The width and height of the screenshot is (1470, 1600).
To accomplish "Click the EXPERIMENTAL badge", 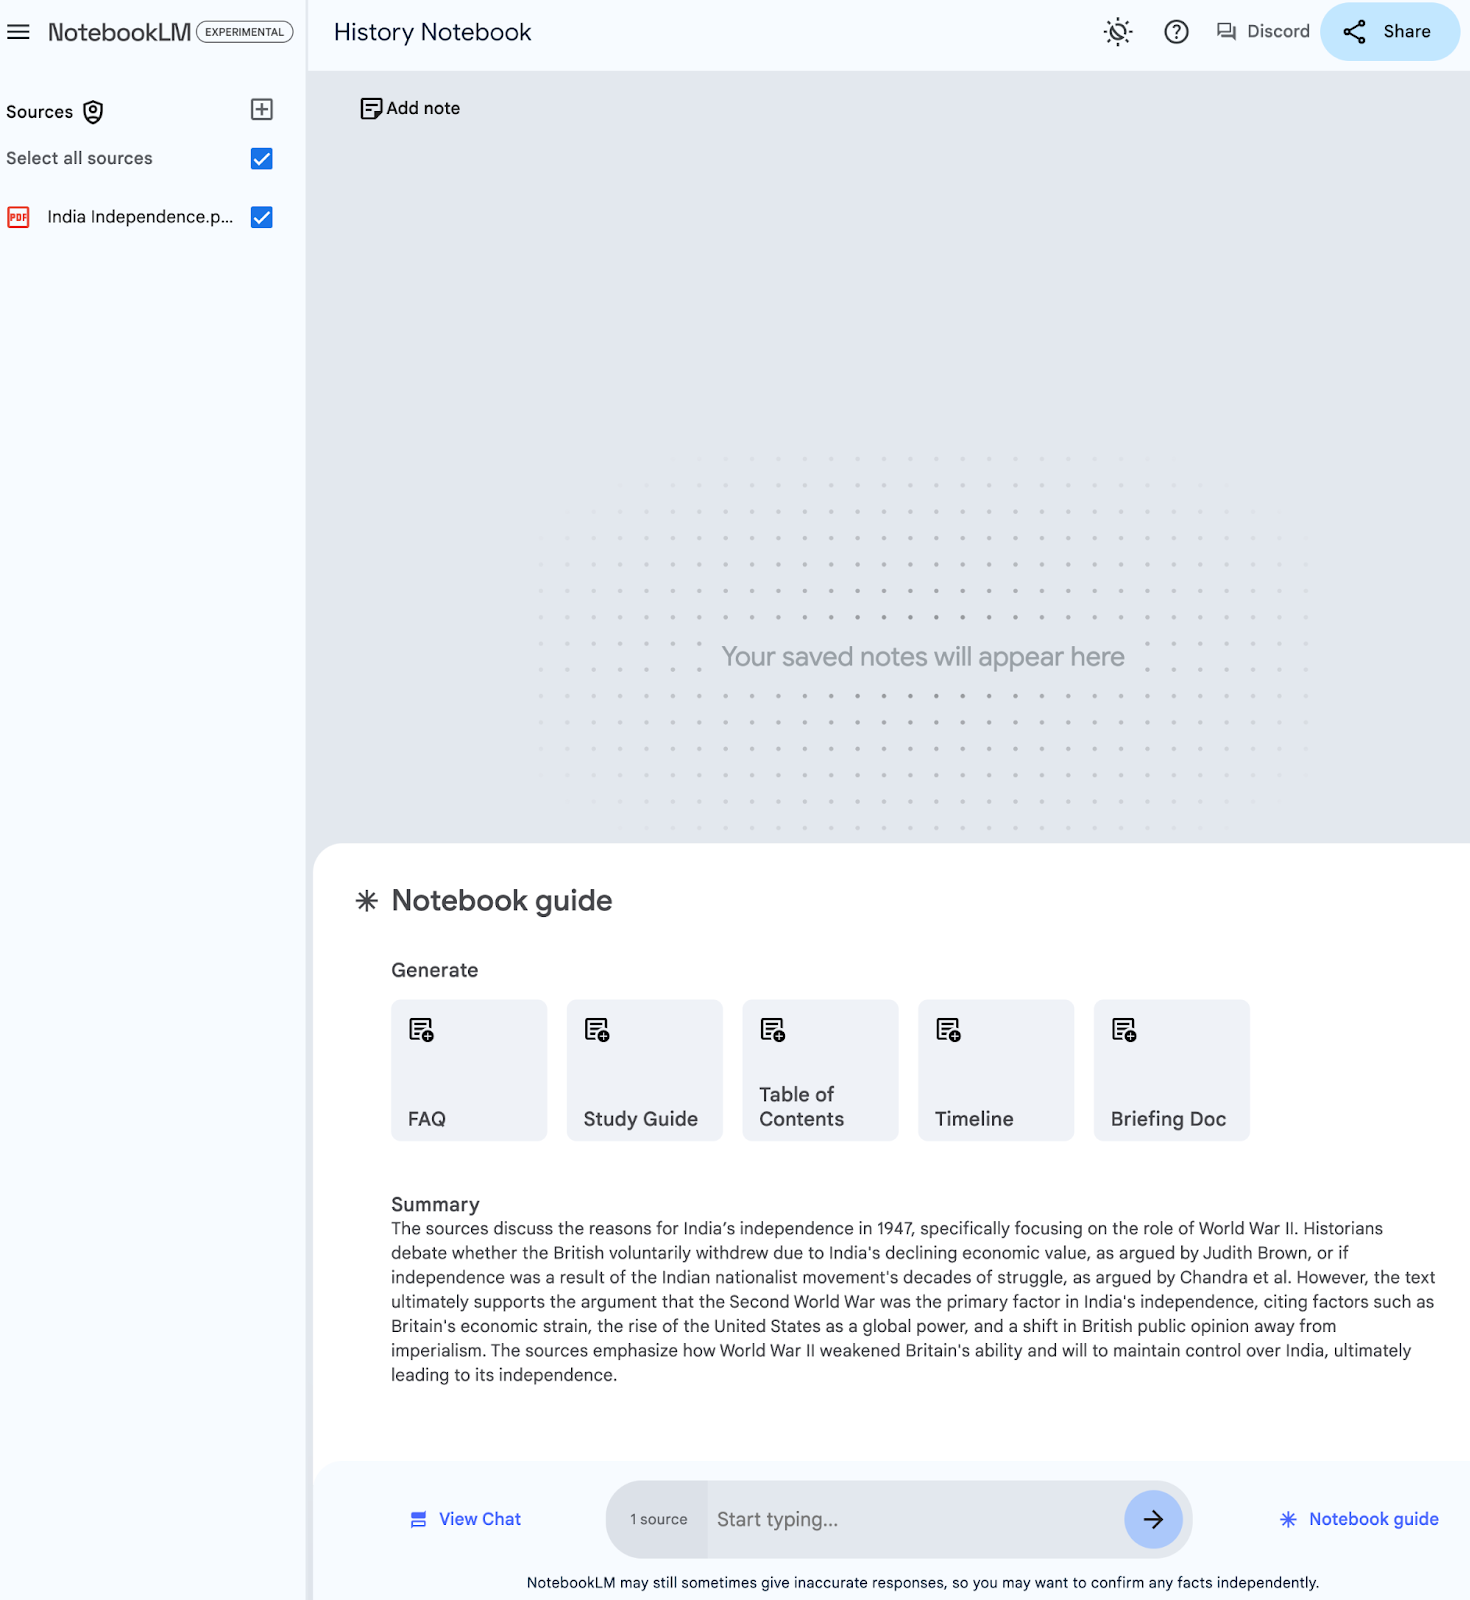I will 245,32.
